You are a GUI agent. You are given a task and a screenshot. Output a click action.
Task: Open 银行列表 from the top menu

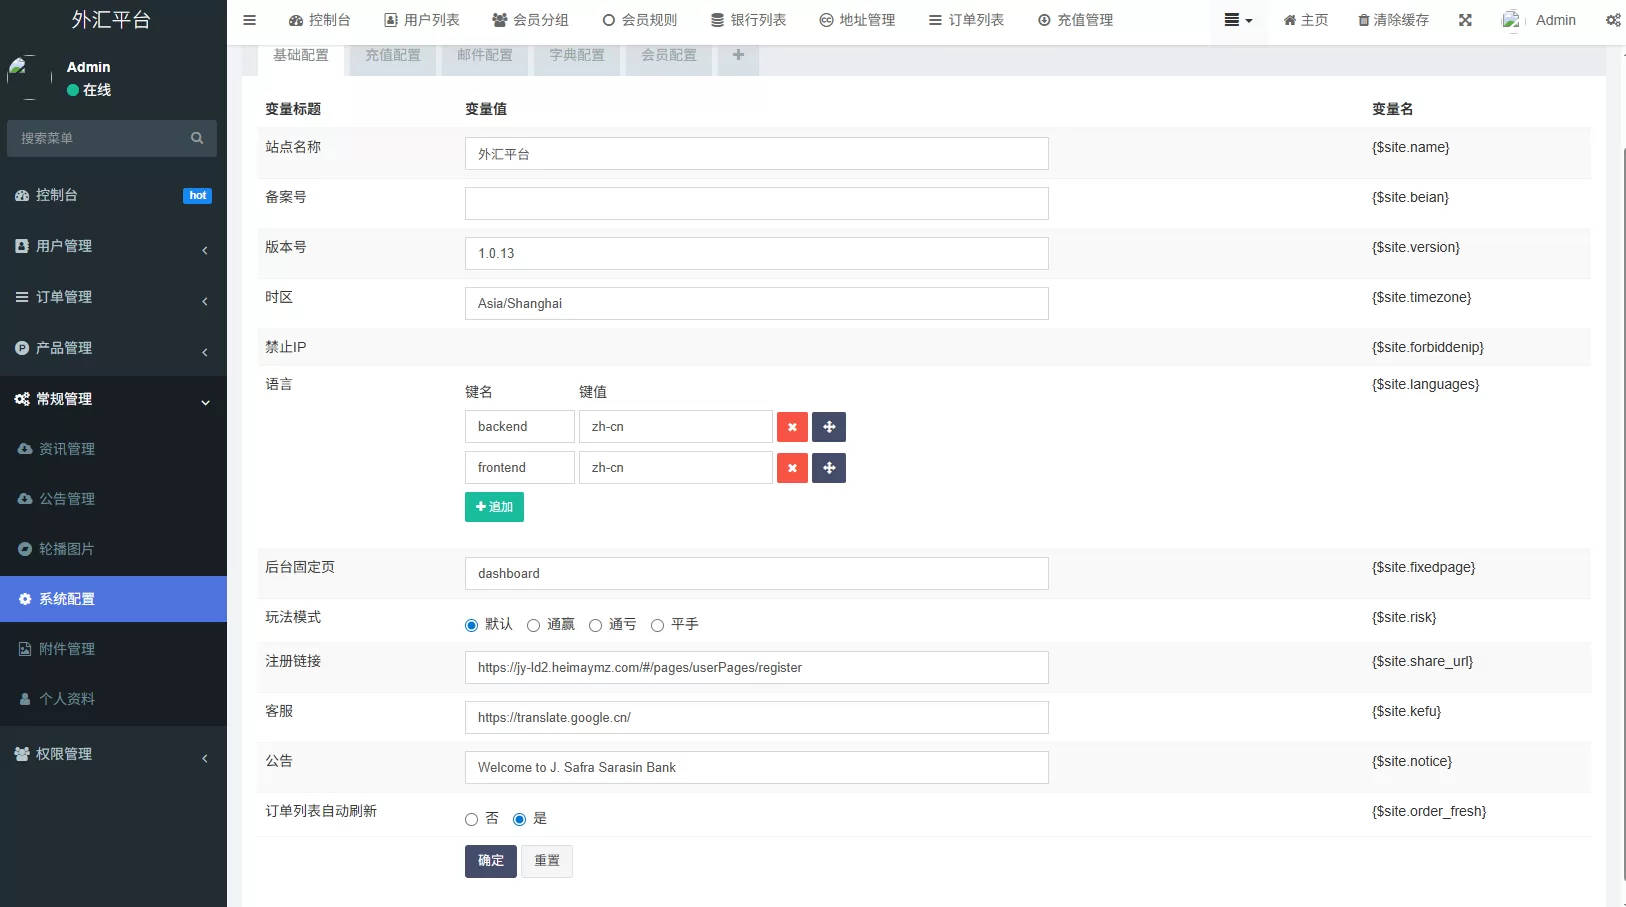click(749, 19)
